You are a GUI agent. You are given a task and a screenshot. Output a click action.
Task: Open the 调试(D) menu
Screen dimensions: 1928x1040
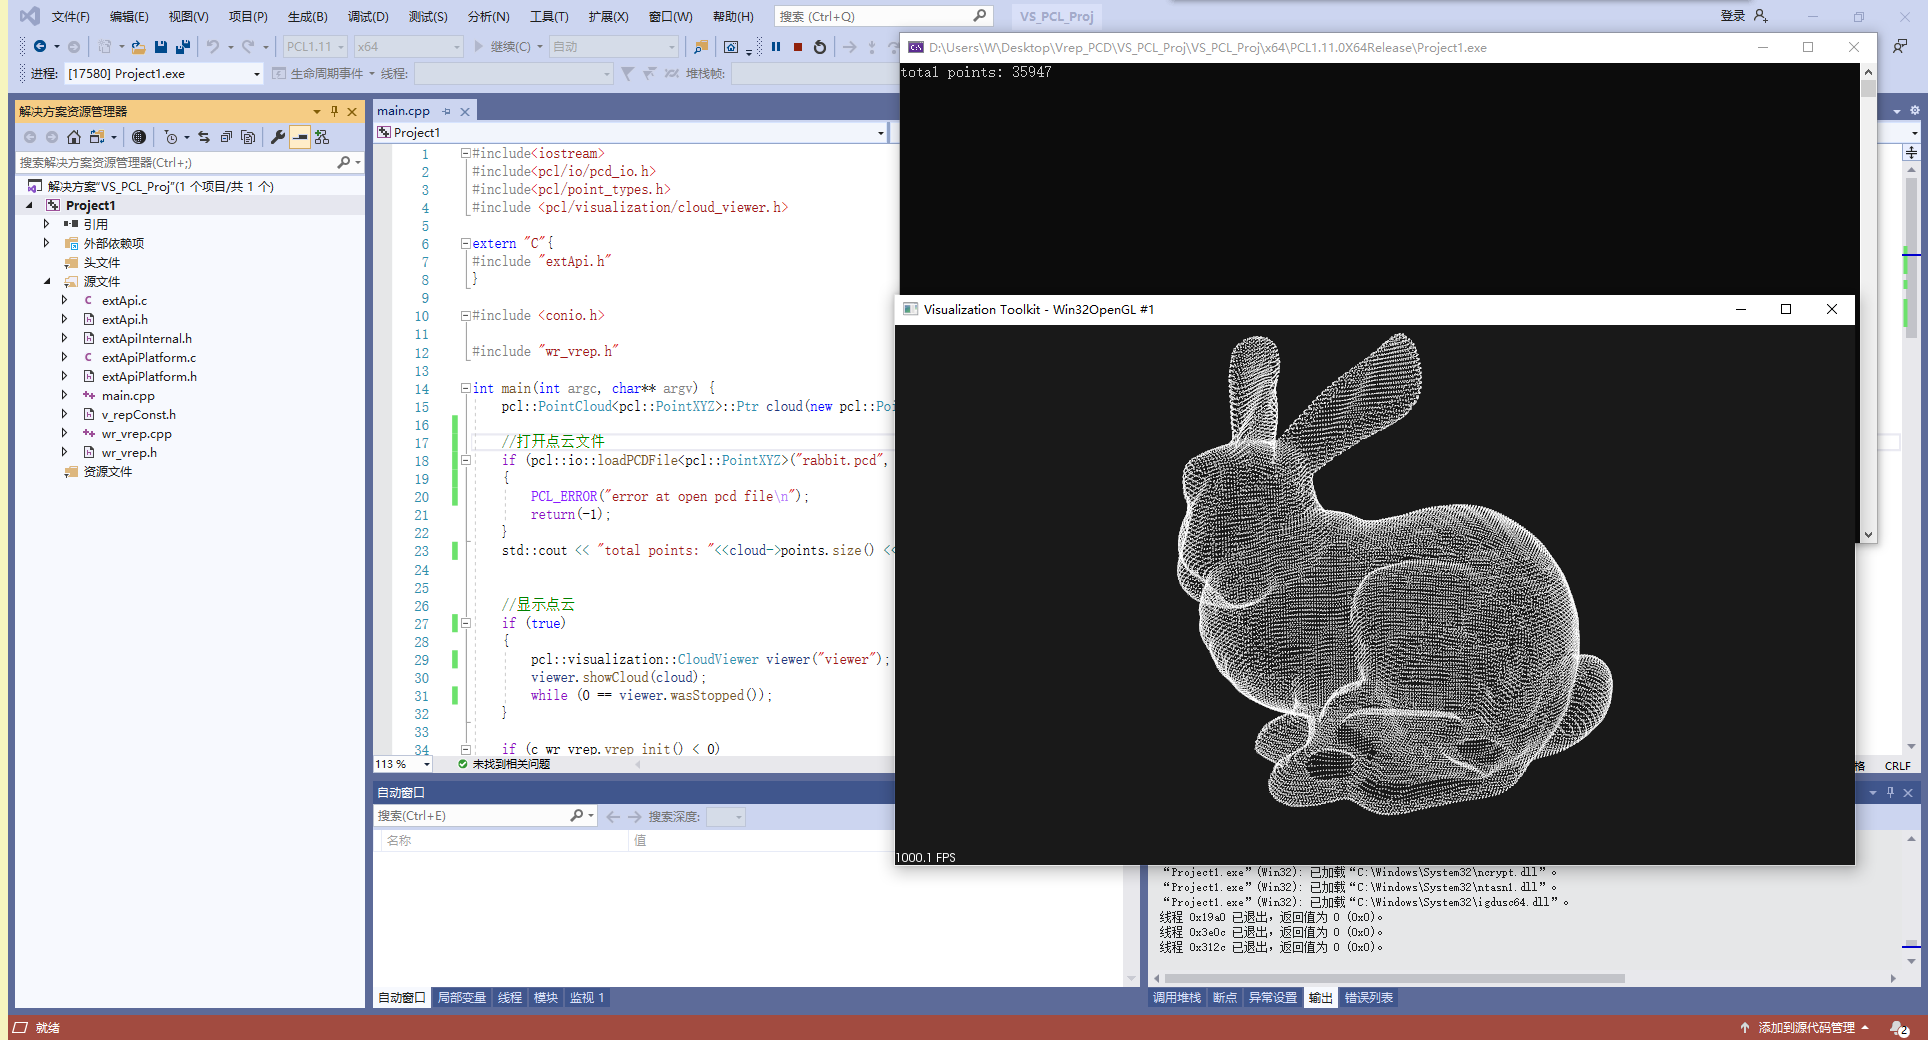[x=367, y=17]
